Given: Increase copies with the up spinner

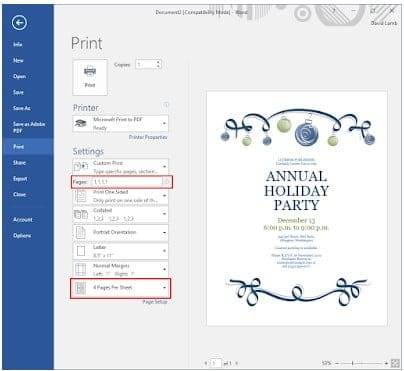Looking at the screenshot, I should pos(158,62).
